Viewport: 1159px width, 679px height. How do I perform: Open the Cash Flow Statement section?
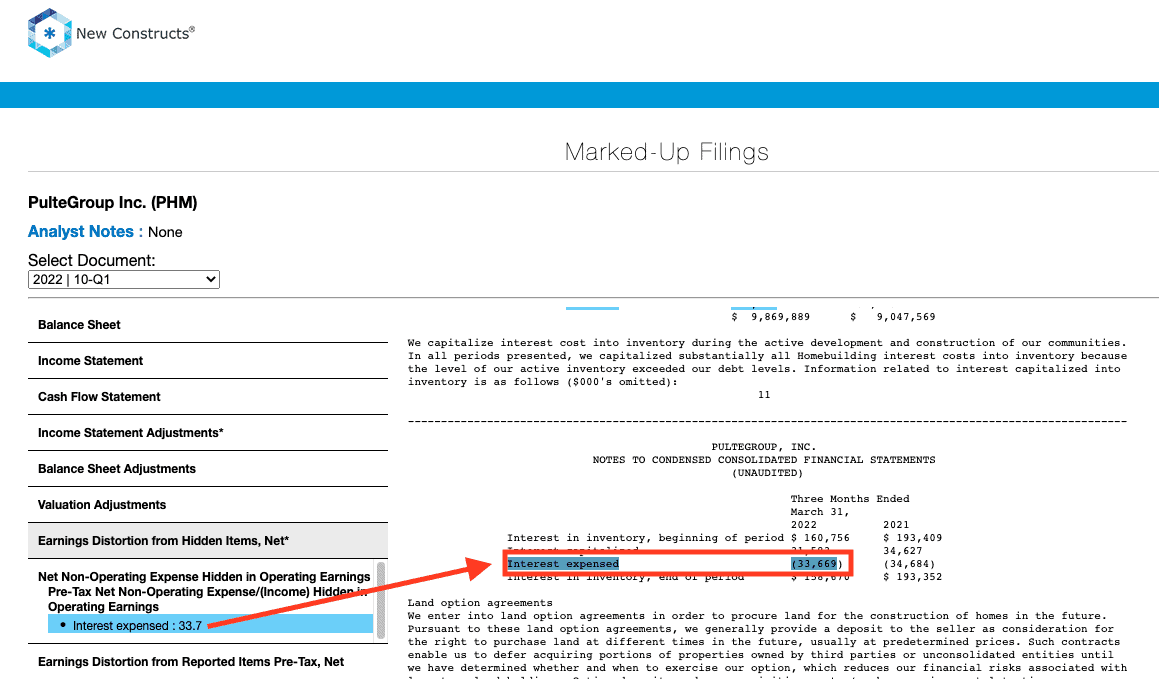208,397
